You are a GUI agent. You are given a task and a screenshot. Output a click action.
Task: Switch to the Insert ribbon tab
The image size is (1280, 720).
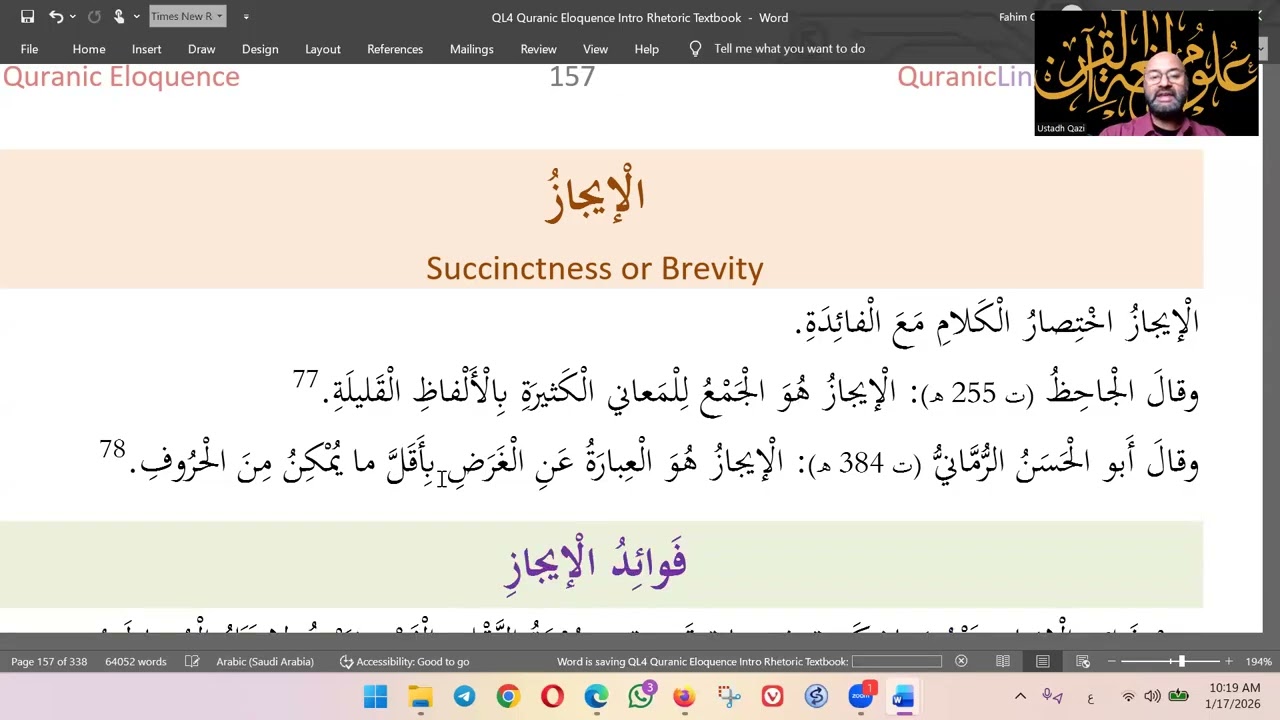(x=146, y=49)
